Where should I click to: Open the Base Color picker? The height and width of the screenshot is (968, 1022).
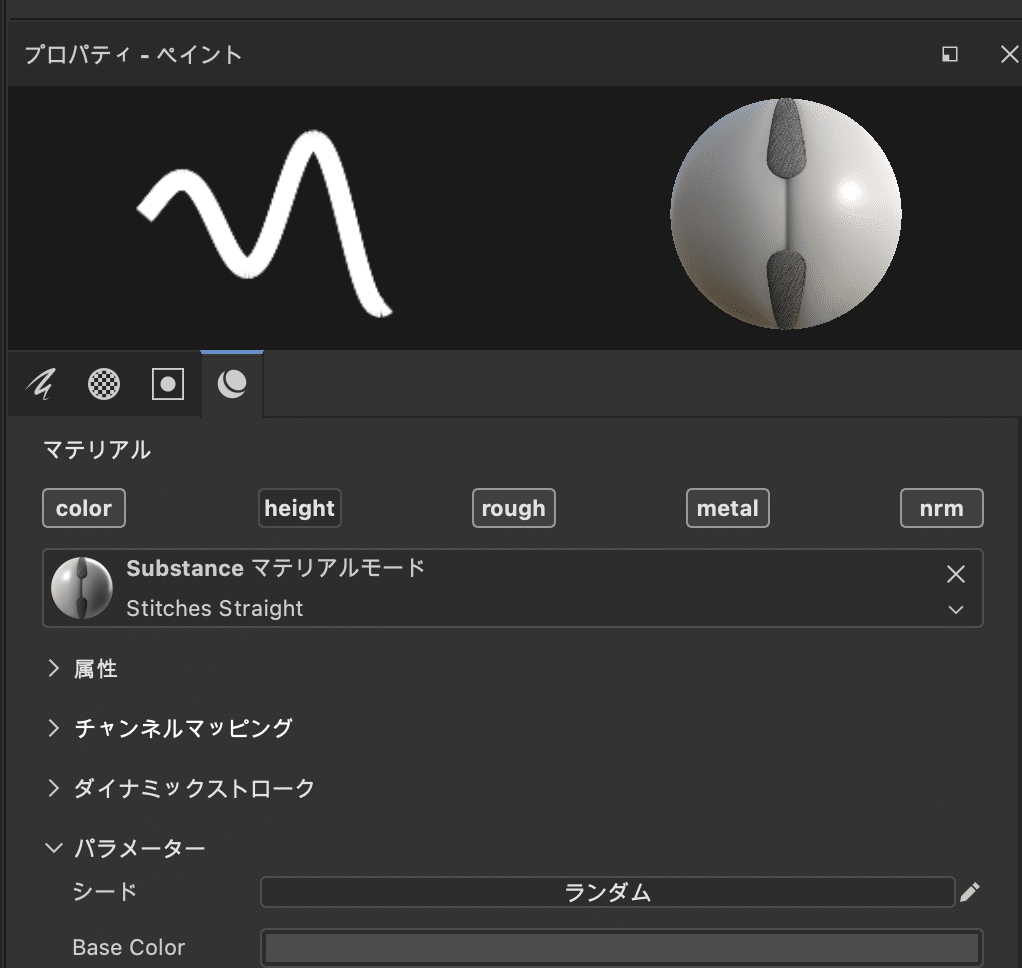(620, 947)
